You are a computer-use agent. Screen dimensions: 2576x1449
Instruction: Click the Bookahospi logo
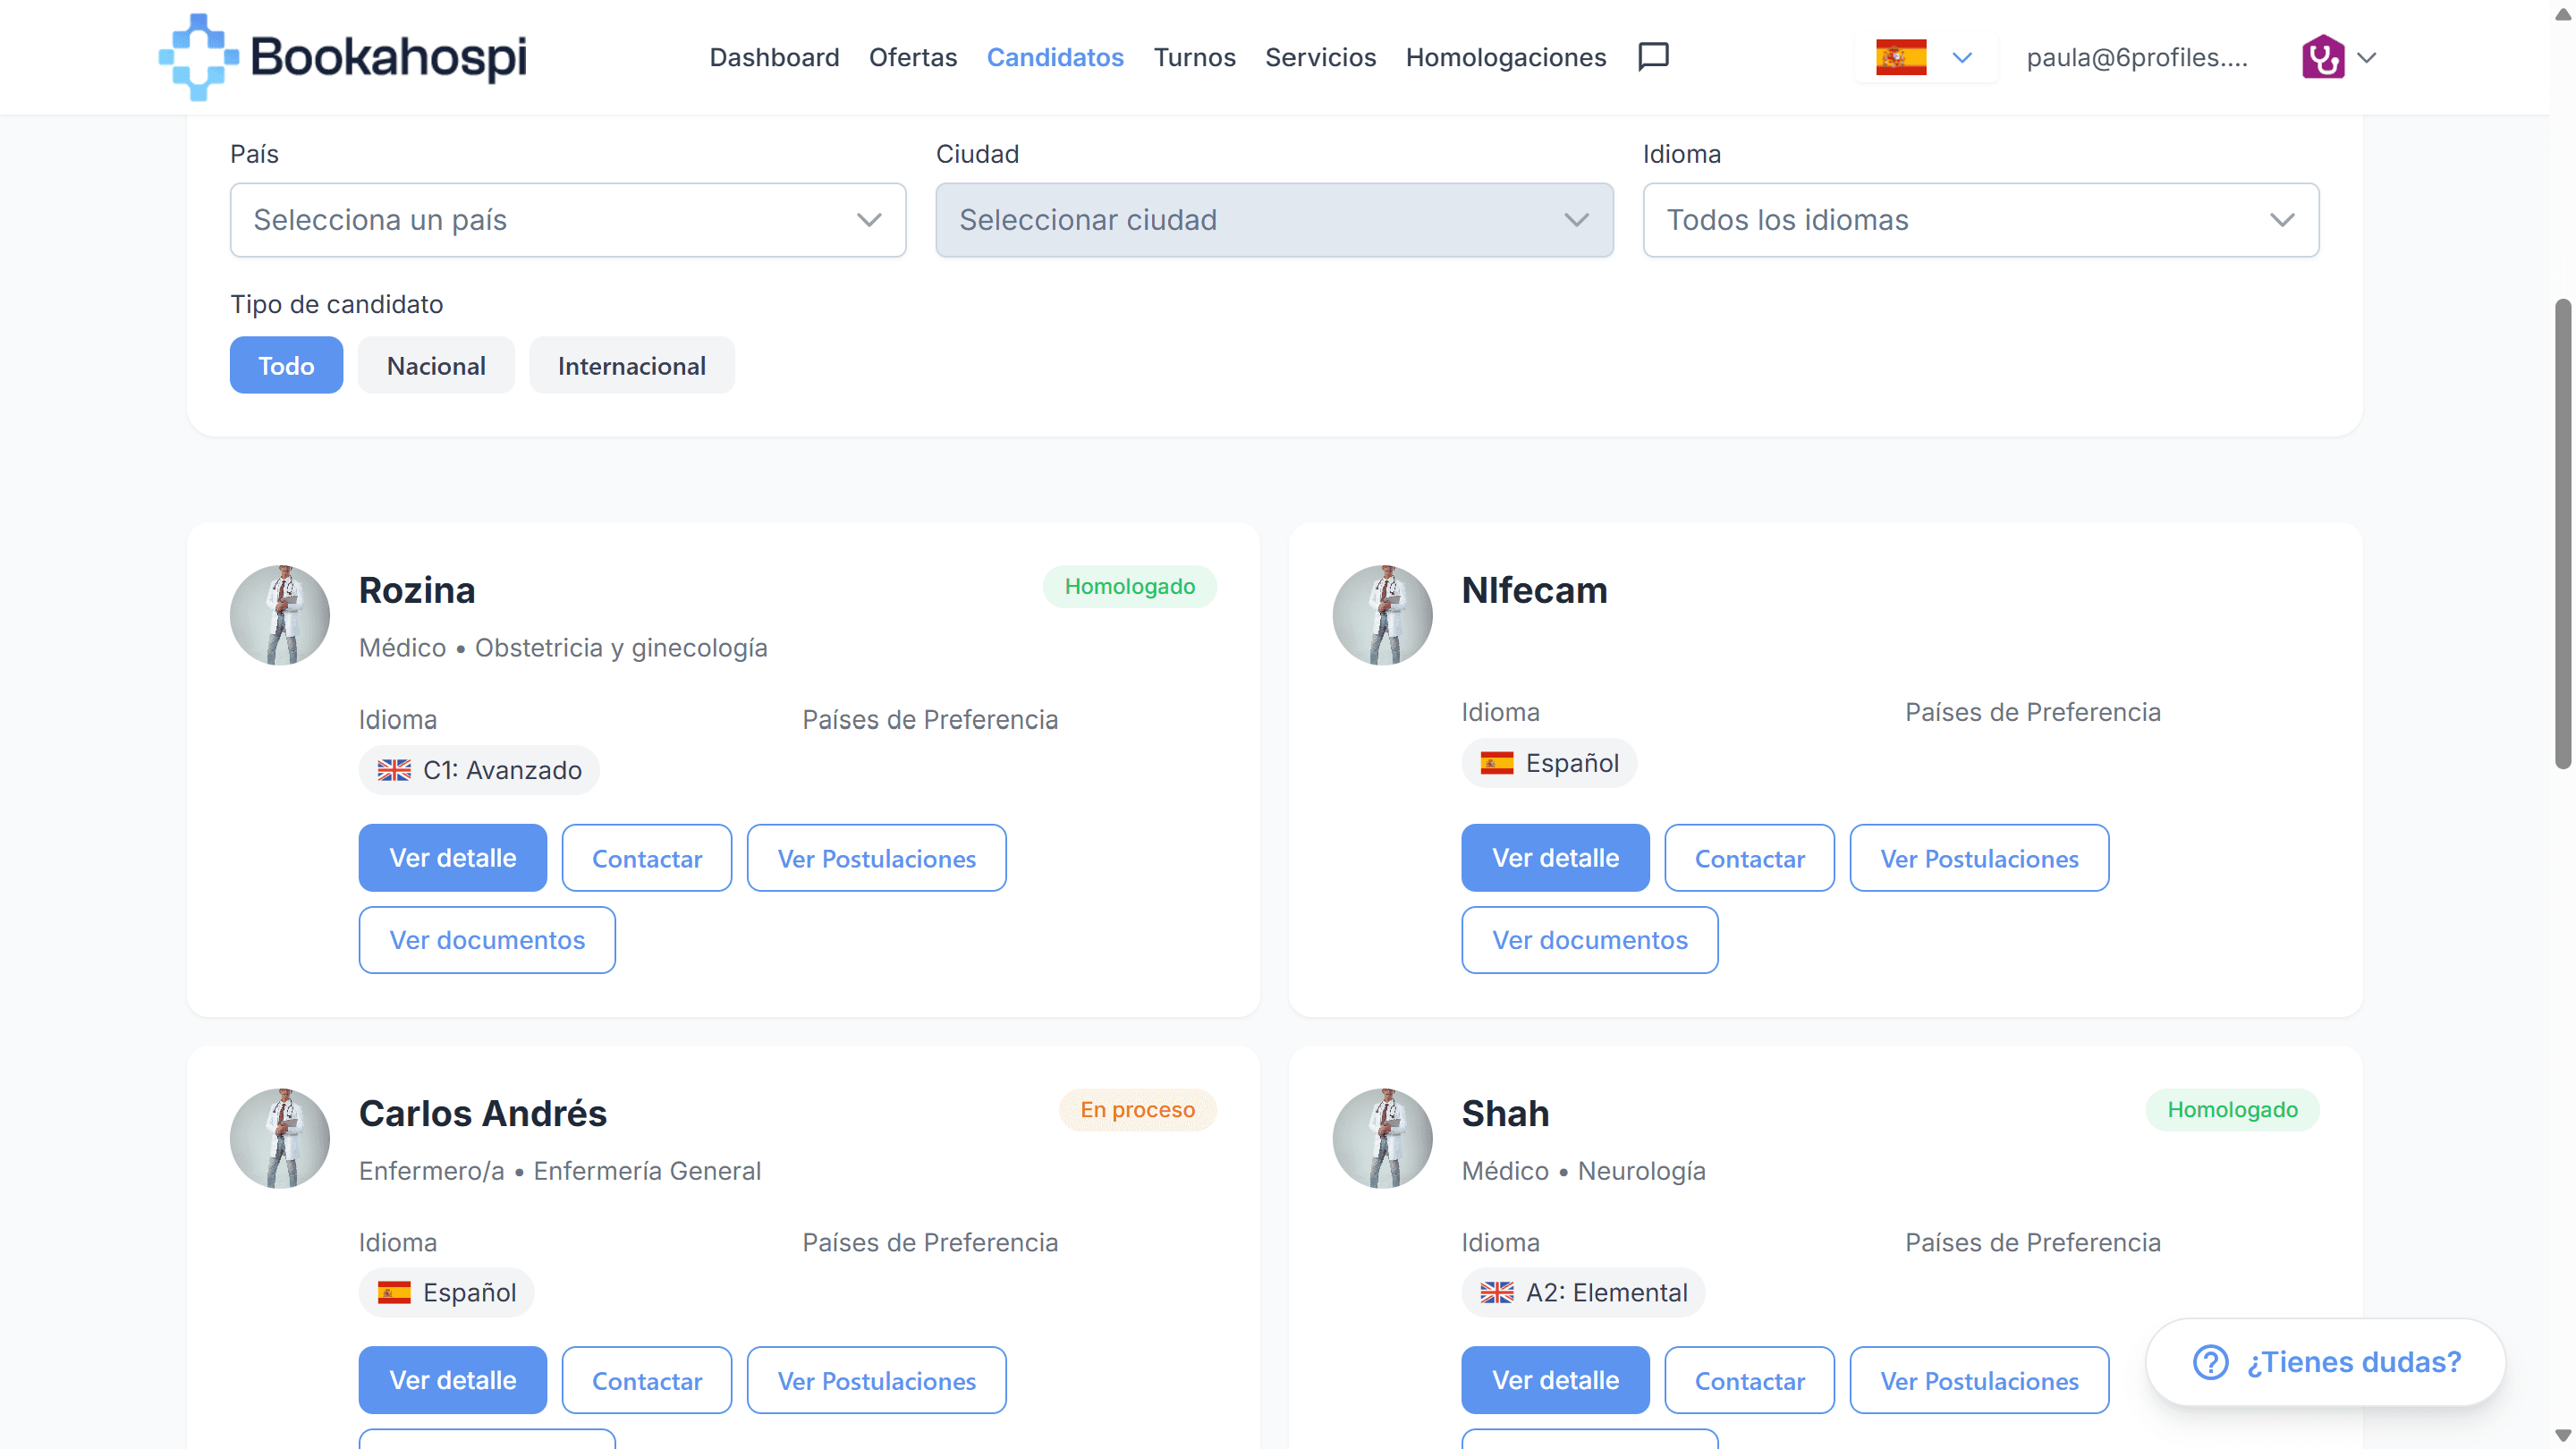tap(343, 57)
